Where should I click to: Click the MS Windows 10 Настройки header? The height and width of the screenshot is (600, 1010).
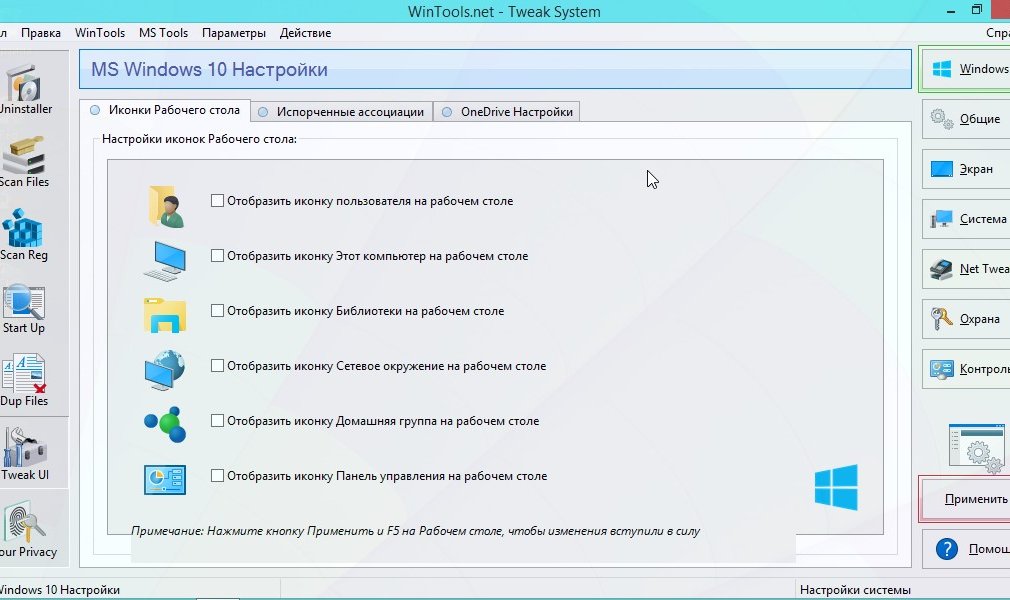(495, 69)
